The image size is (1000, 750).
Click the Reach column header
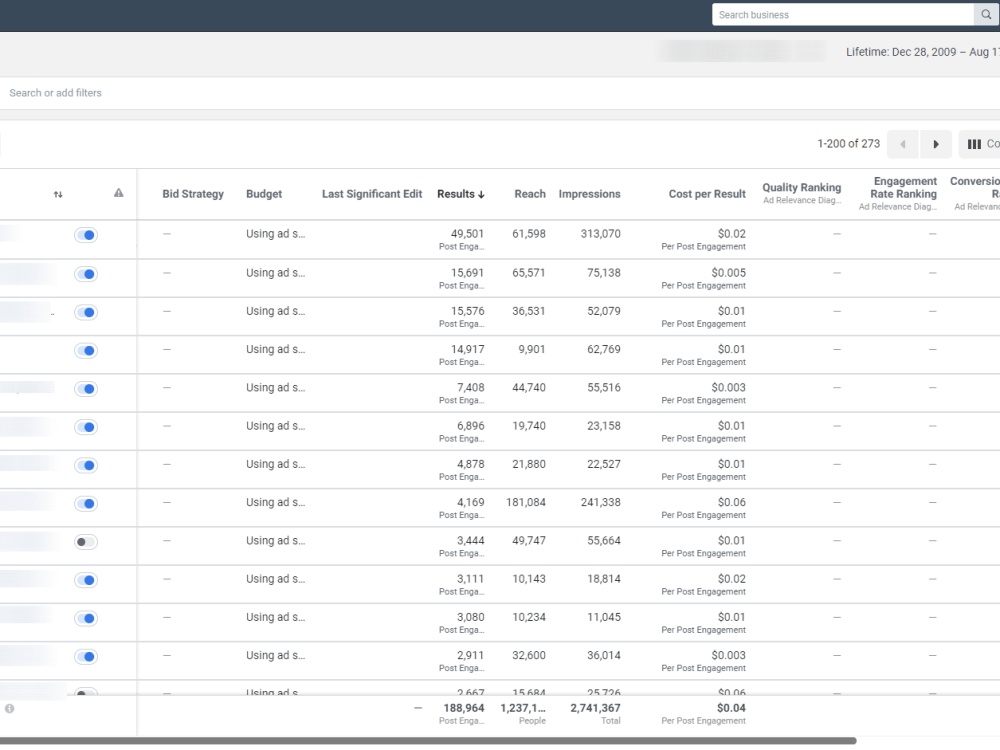coord(530,194)
